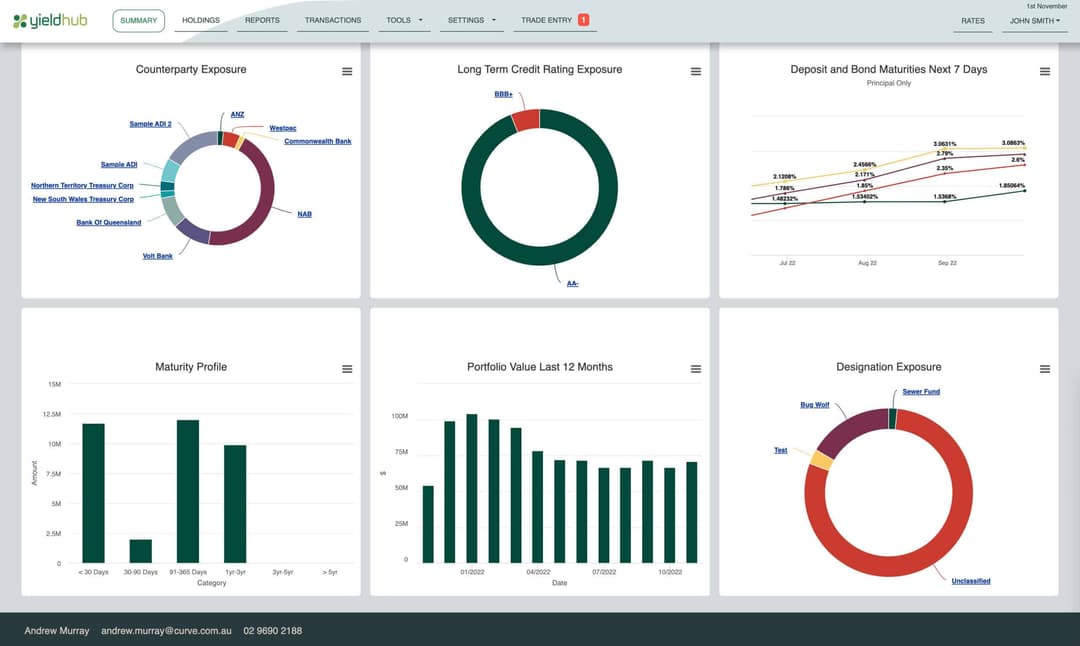Screen dimensions: 1080x646
Task: Click the NAB counterparty label link
Action: click(304, 214)
